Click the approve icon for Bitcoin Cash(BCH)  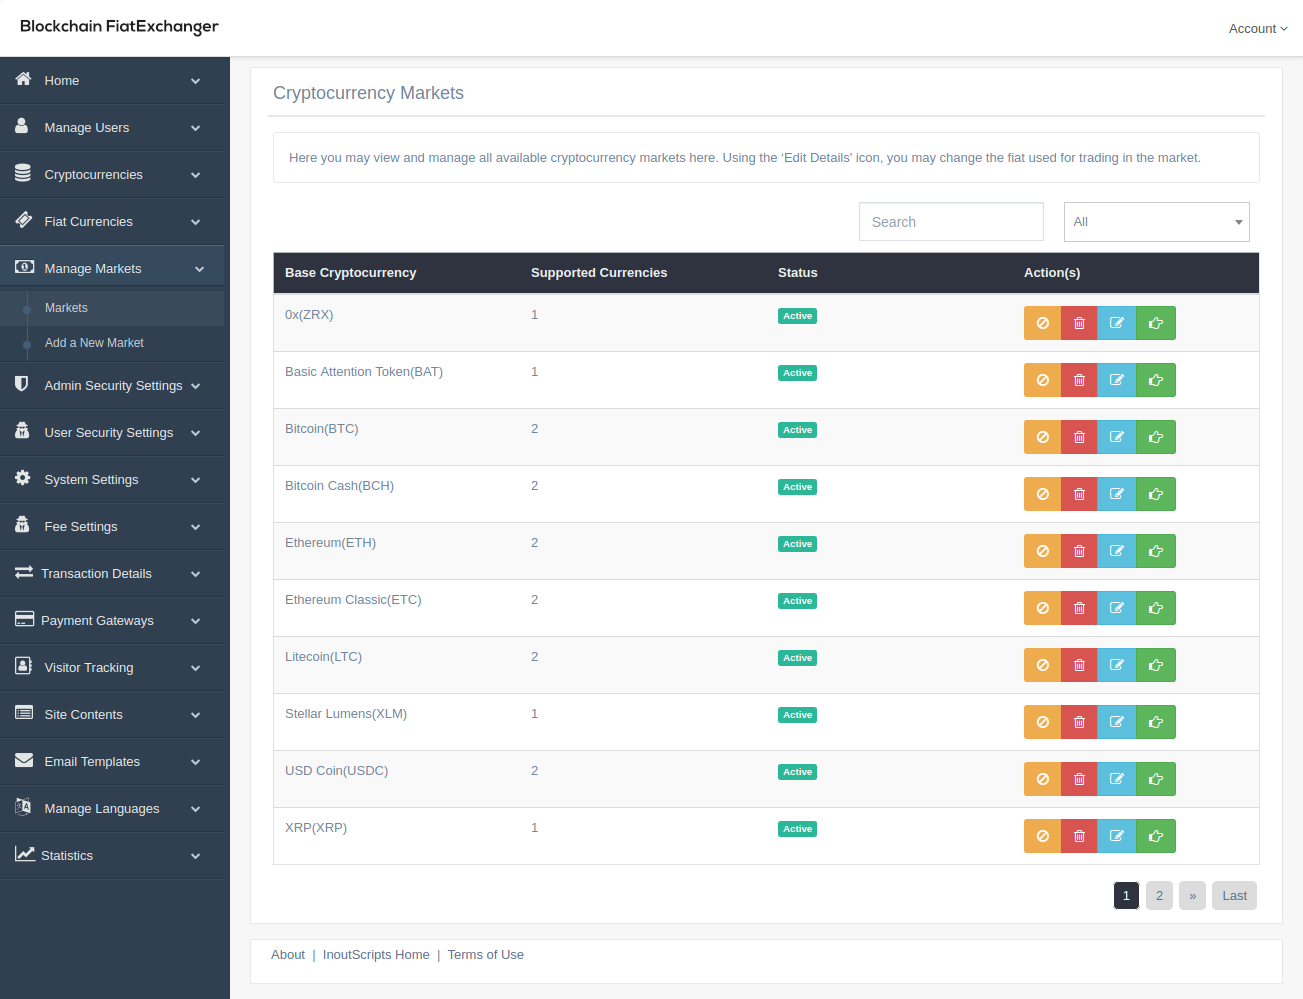pos(1155,493)
